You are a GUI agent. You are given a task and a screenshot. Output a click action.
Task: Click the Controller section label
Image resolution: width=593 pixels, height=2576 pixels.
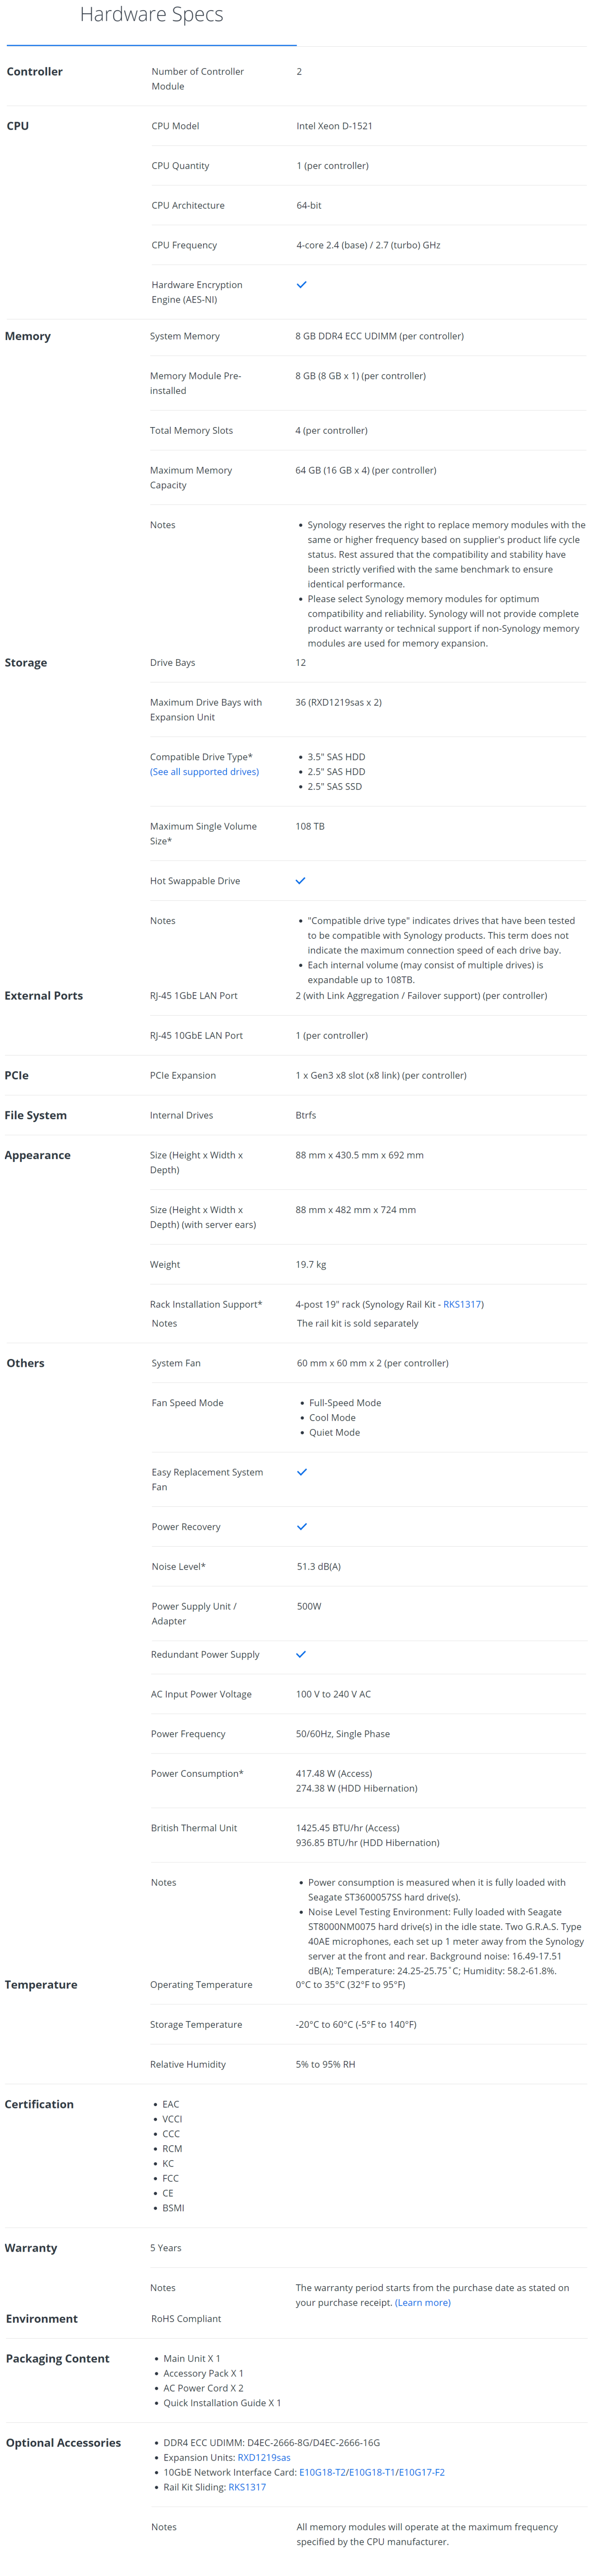(35, 72)
